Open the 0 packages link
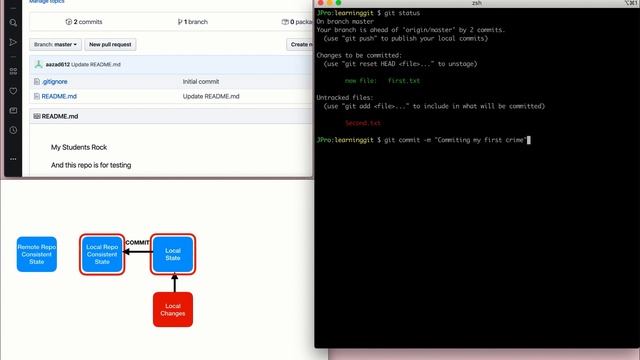 click(x=297, y=22)
